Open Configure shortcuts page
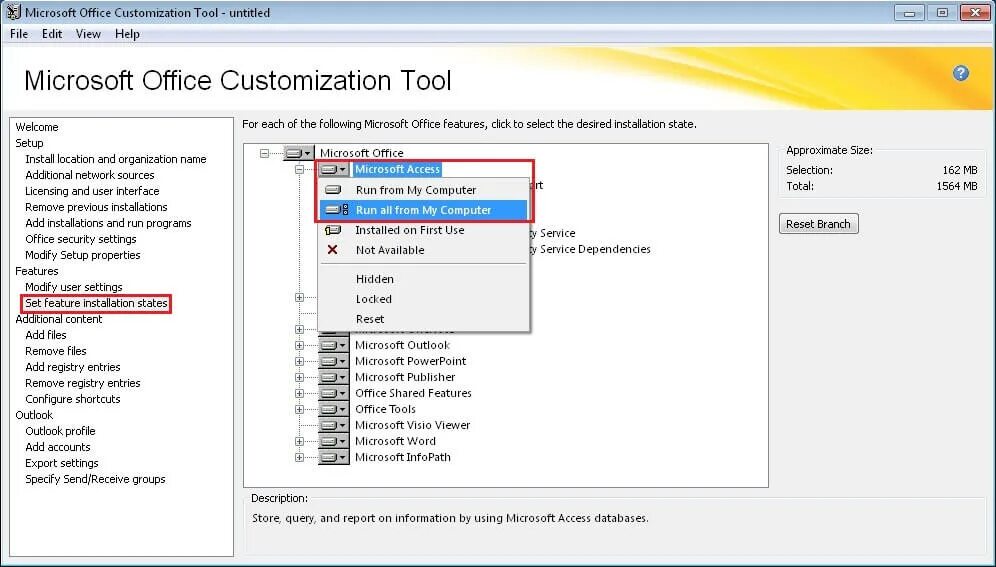This screenshot has height=567, width=996. pos(72,399)
